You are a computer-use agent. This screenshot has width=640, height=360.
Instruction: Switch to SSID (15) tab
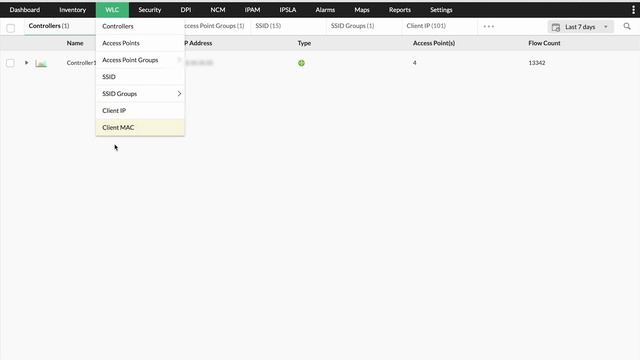click(268, 26)
